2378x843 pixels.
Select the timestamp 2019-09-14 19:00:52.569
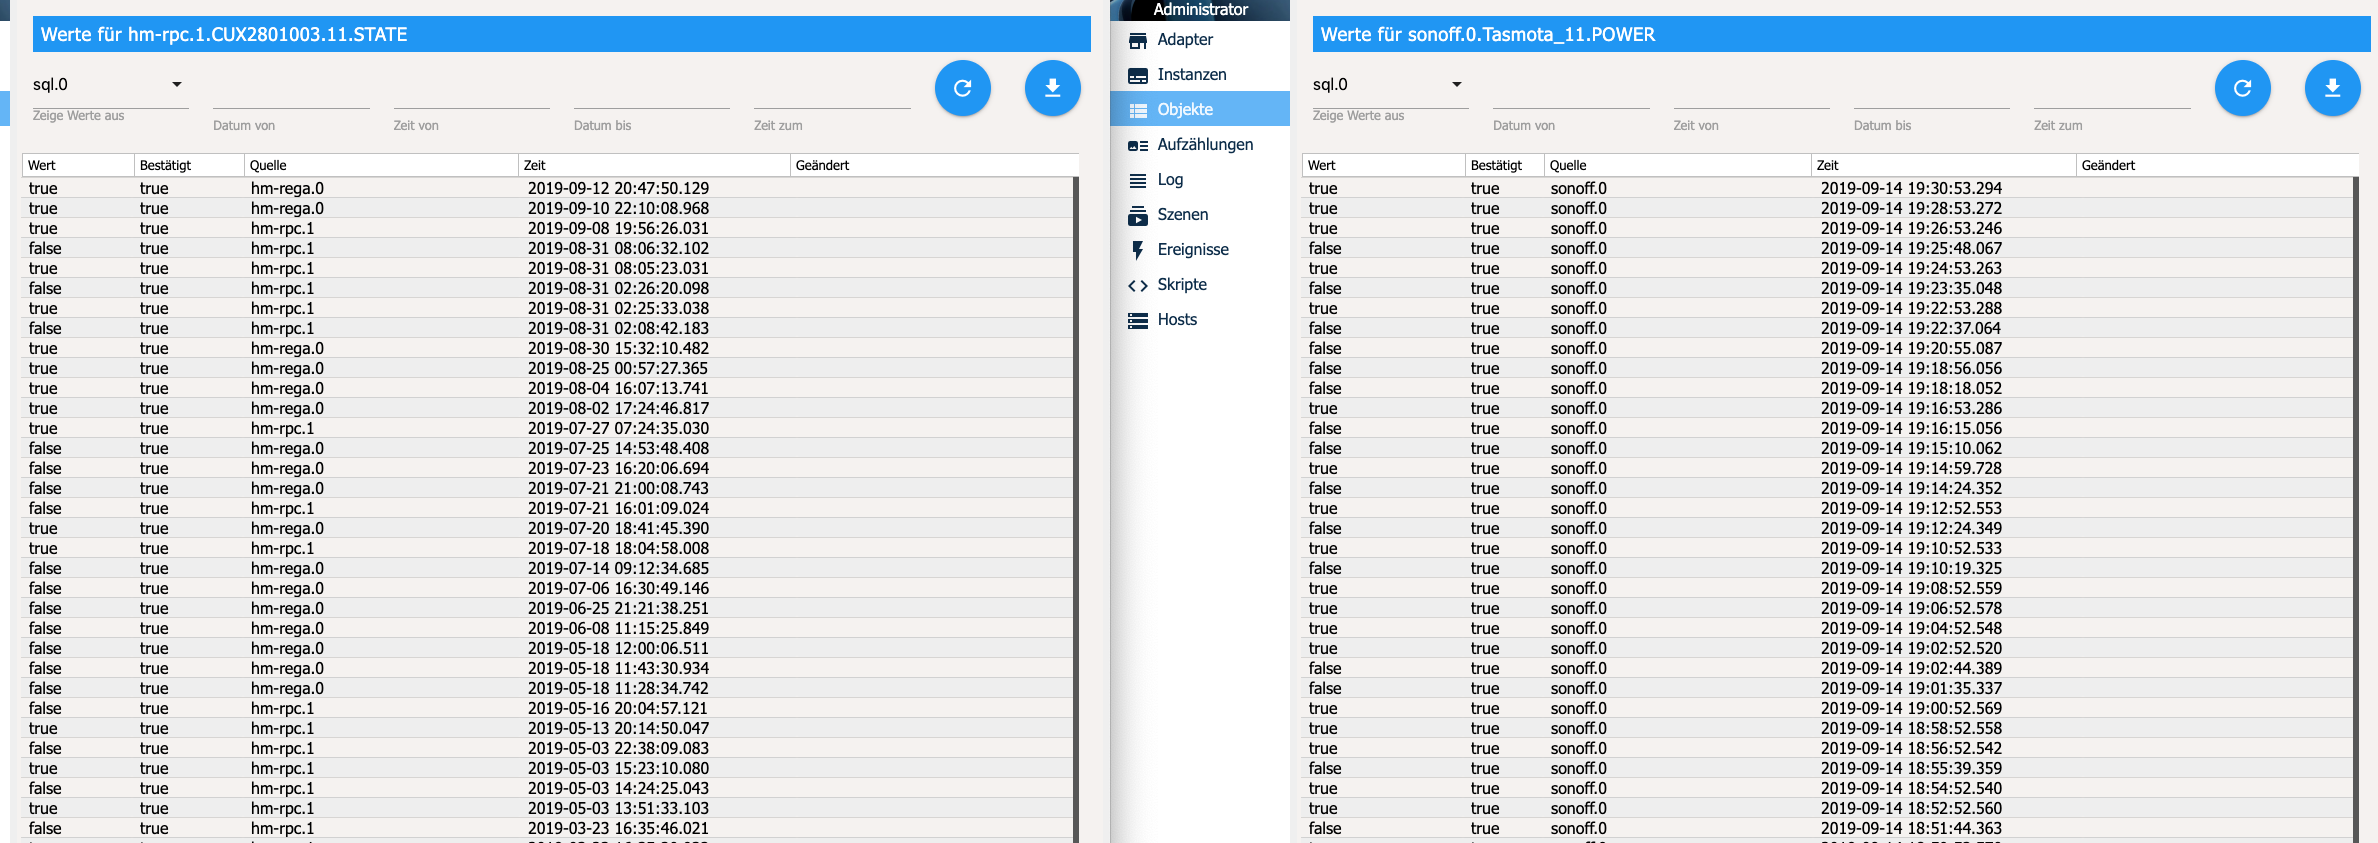(1911, 708)
